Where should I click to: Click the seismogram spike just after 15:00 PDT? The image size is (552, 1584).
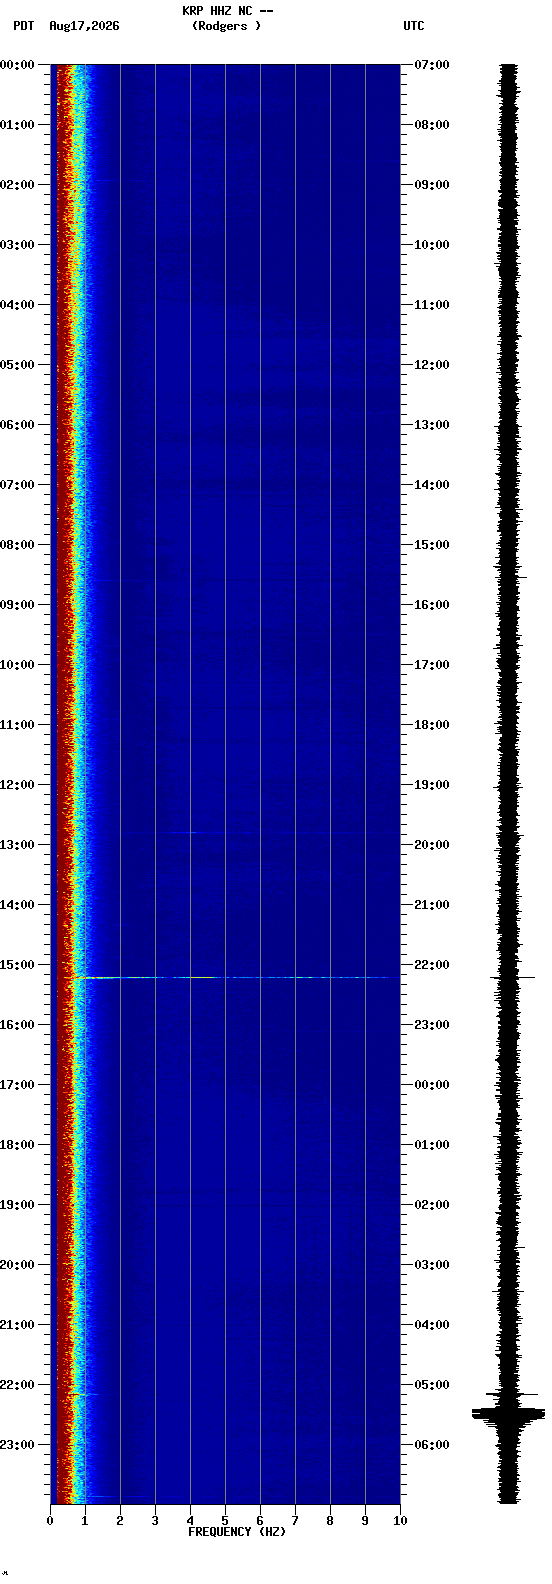[x=512, y=977]
